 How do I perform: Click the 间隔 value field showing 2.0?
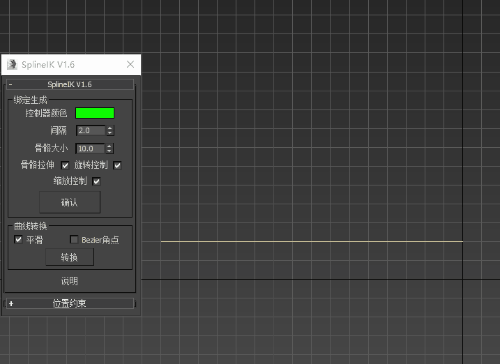(91, 130)
